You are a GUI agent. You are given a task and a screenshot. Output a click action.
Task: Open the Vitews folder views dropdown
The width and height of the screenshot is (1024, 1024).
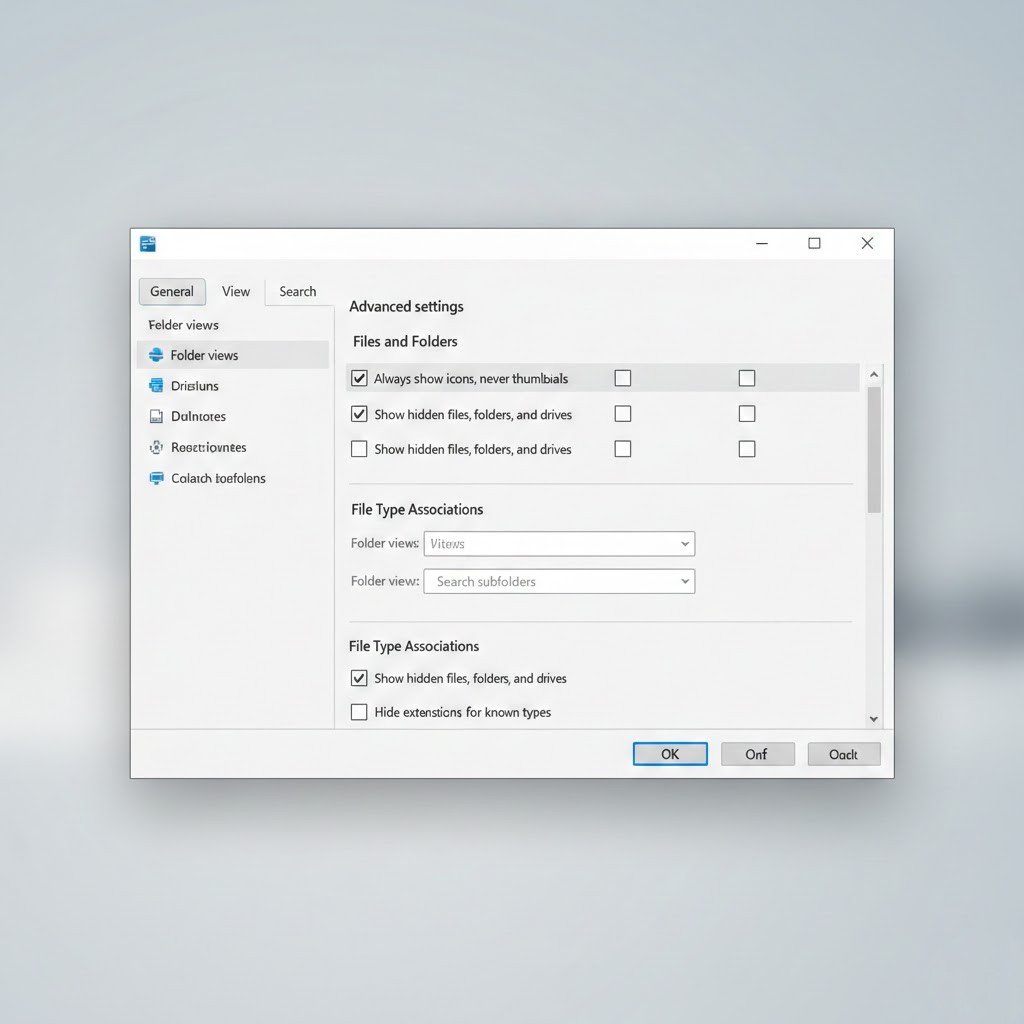pyautogui.click(x=559, y=544)
